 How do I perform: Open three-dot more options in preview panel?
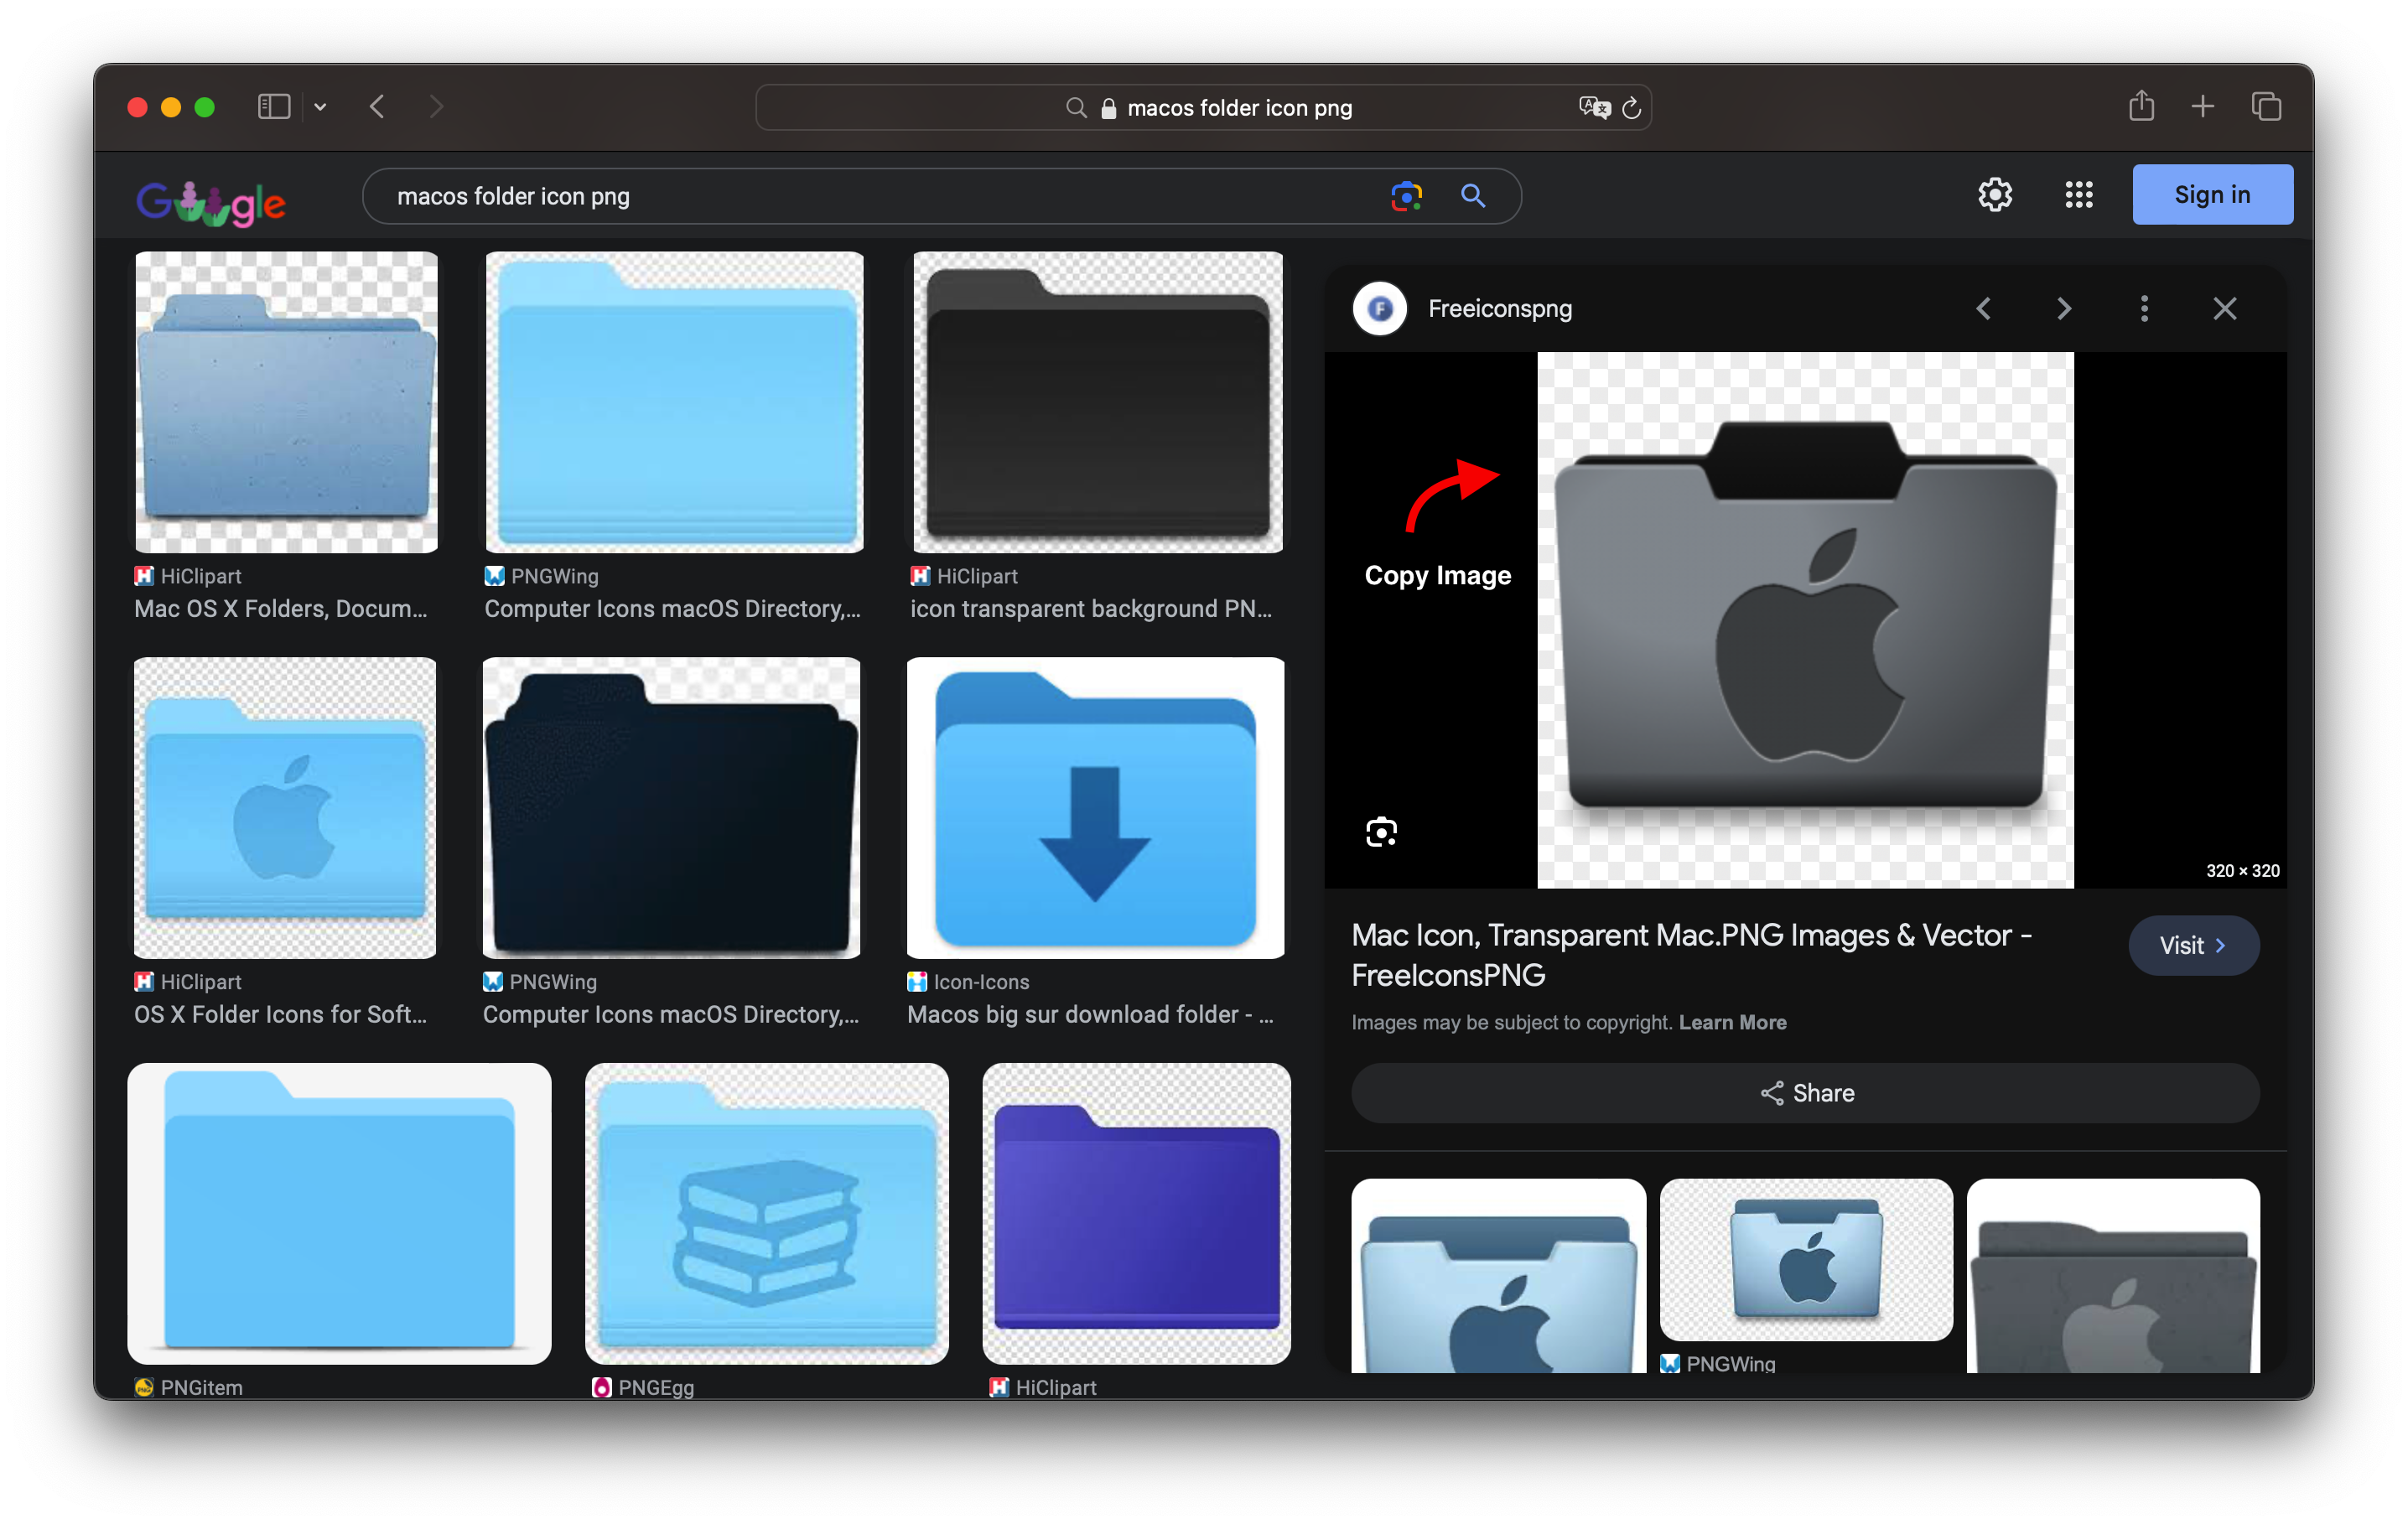(x=2144, y=309)
